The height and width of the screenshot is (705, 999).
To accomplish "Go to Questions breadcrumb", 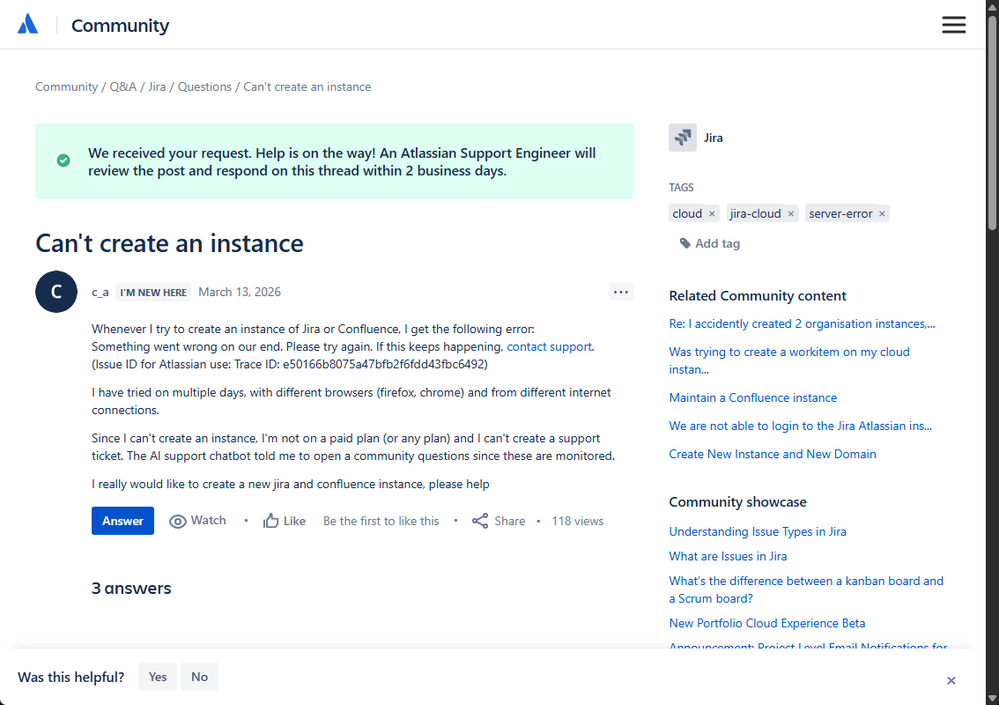I will pos(205,87).
